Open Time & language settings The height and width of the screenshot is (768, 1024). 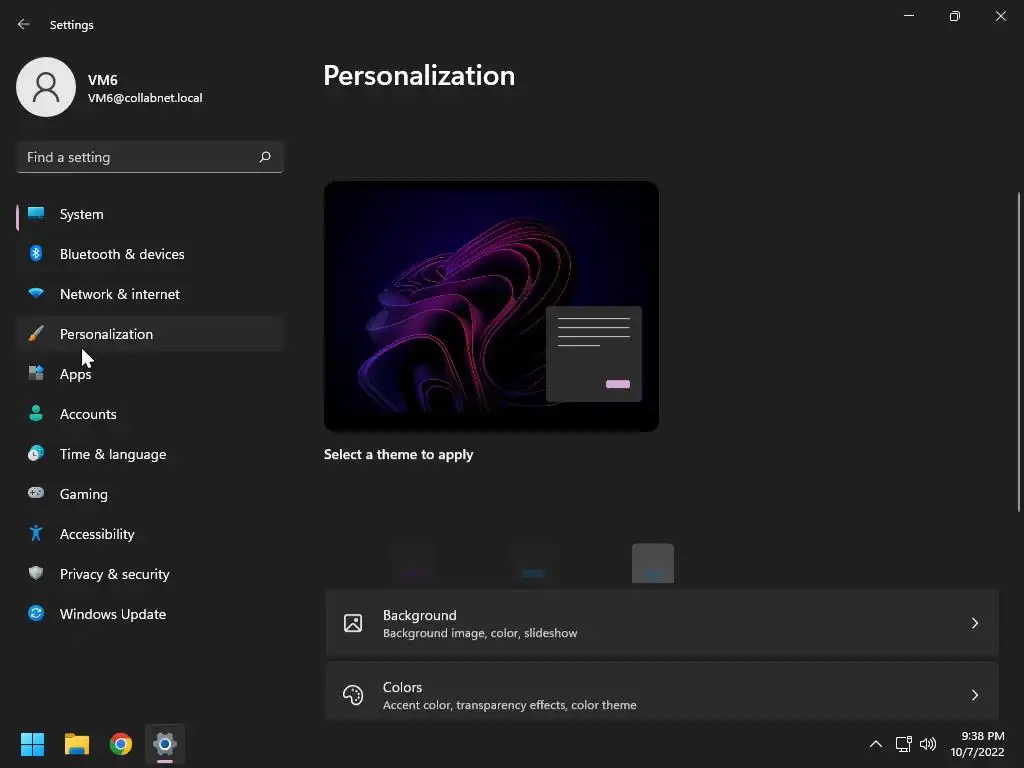[150, 454]
